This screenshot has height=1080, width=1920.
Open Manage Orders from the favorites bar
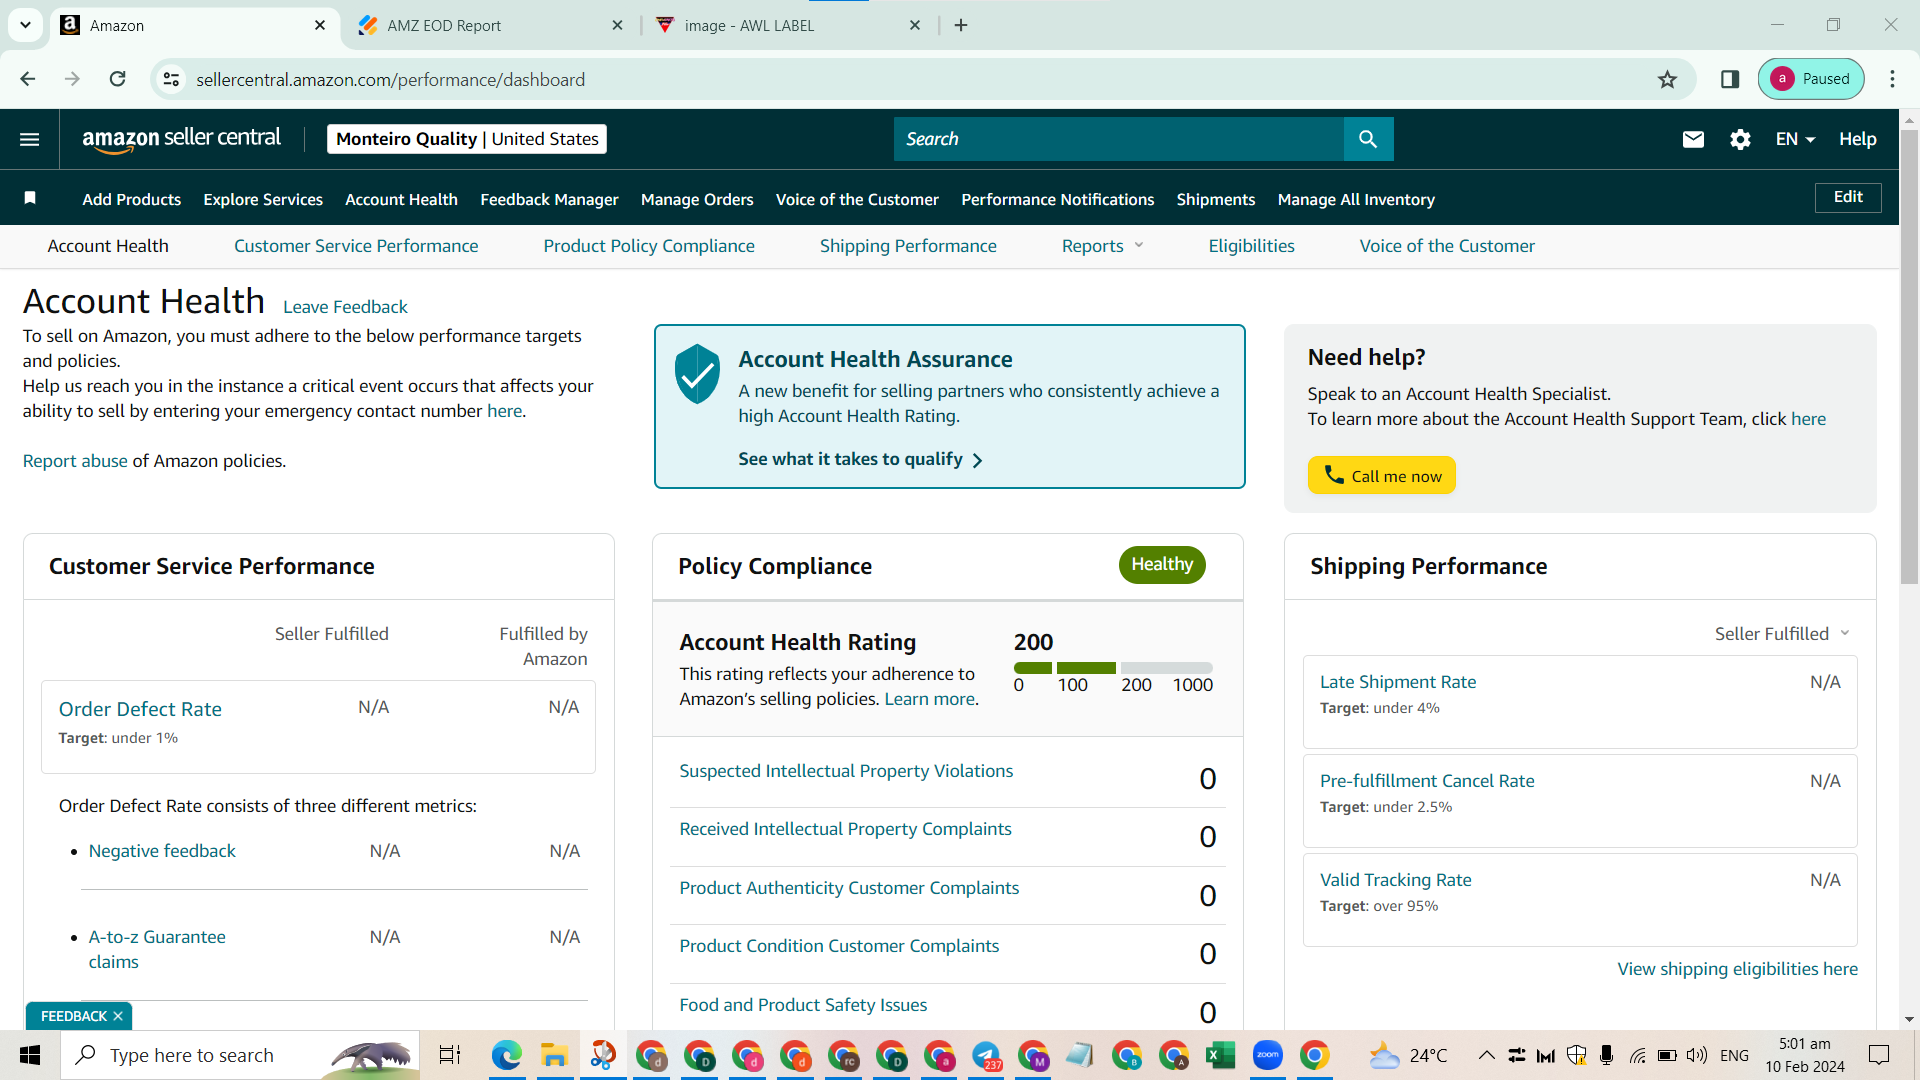[697, 199]
